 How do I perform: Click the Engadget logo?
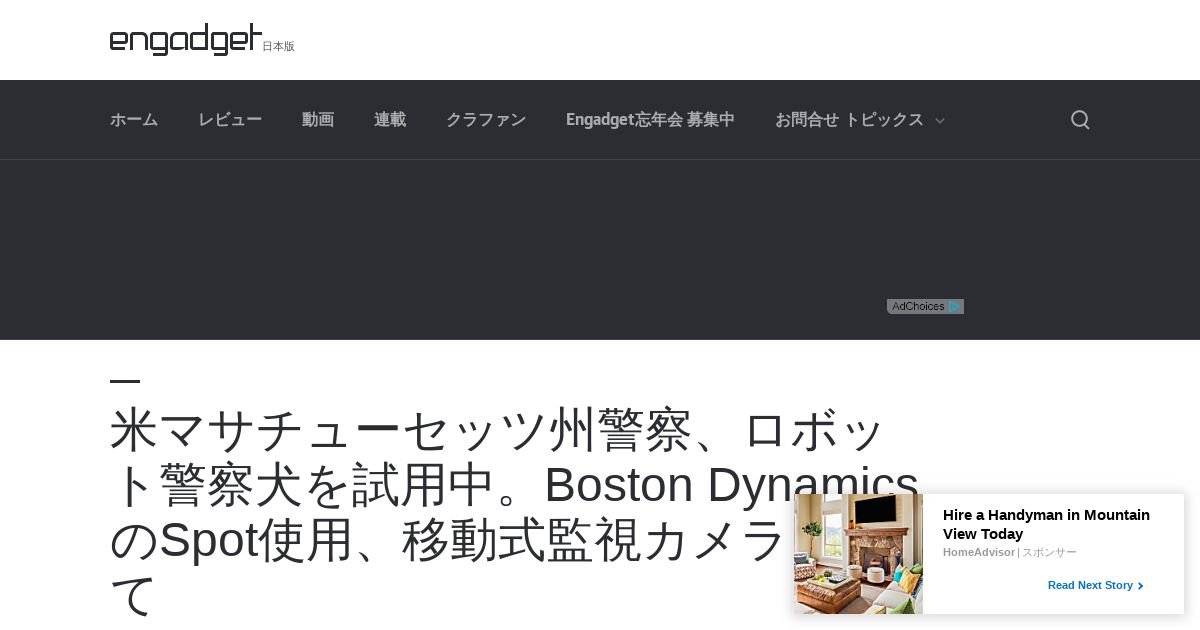[x=186, y=39]
